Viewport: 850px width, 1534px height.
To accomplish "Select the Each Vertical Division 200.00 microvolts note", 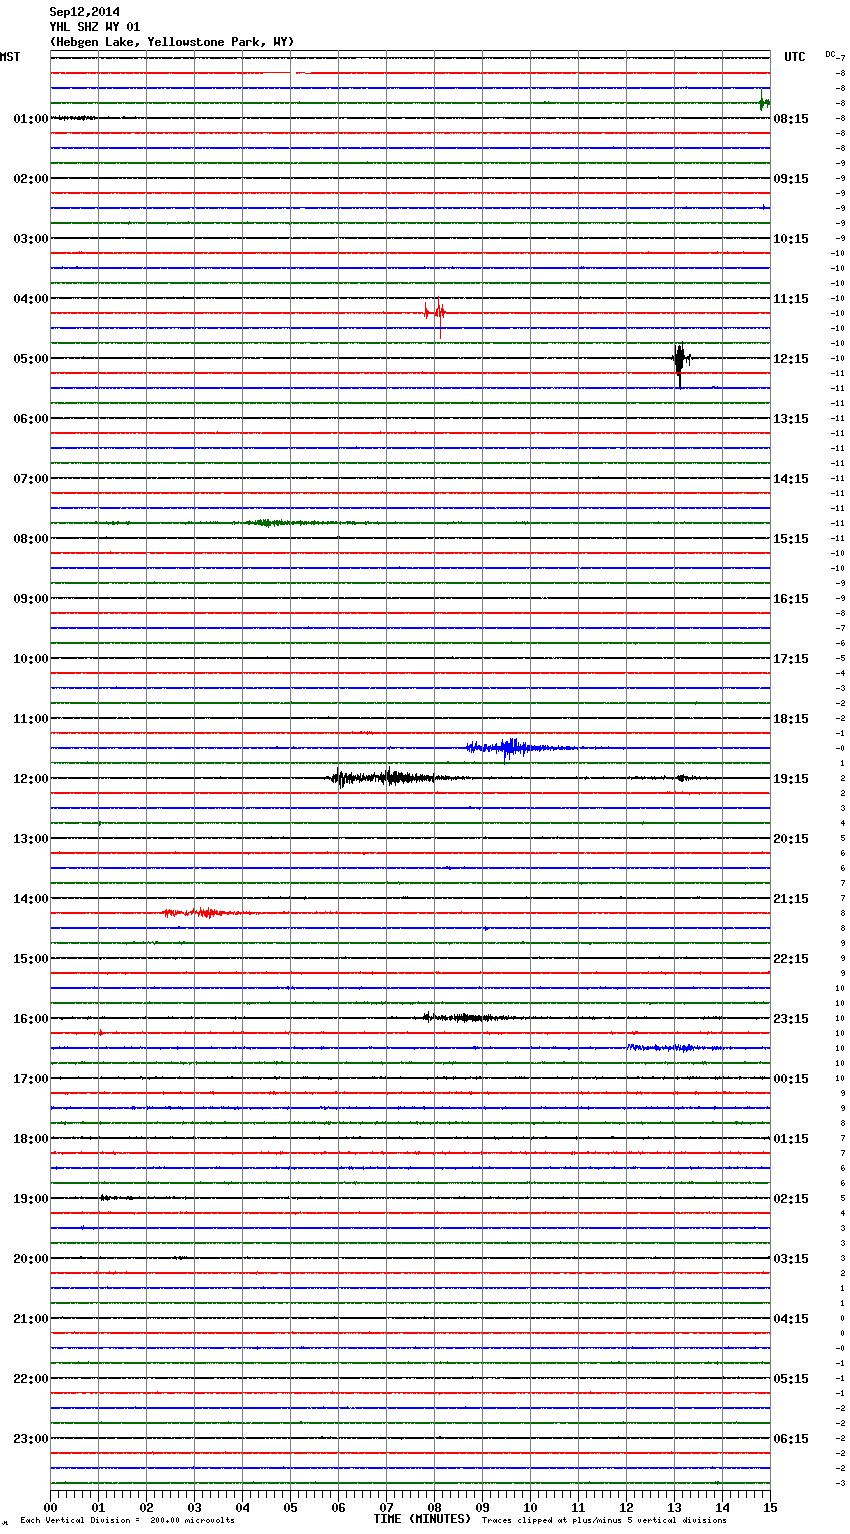I will (127, 1520).
